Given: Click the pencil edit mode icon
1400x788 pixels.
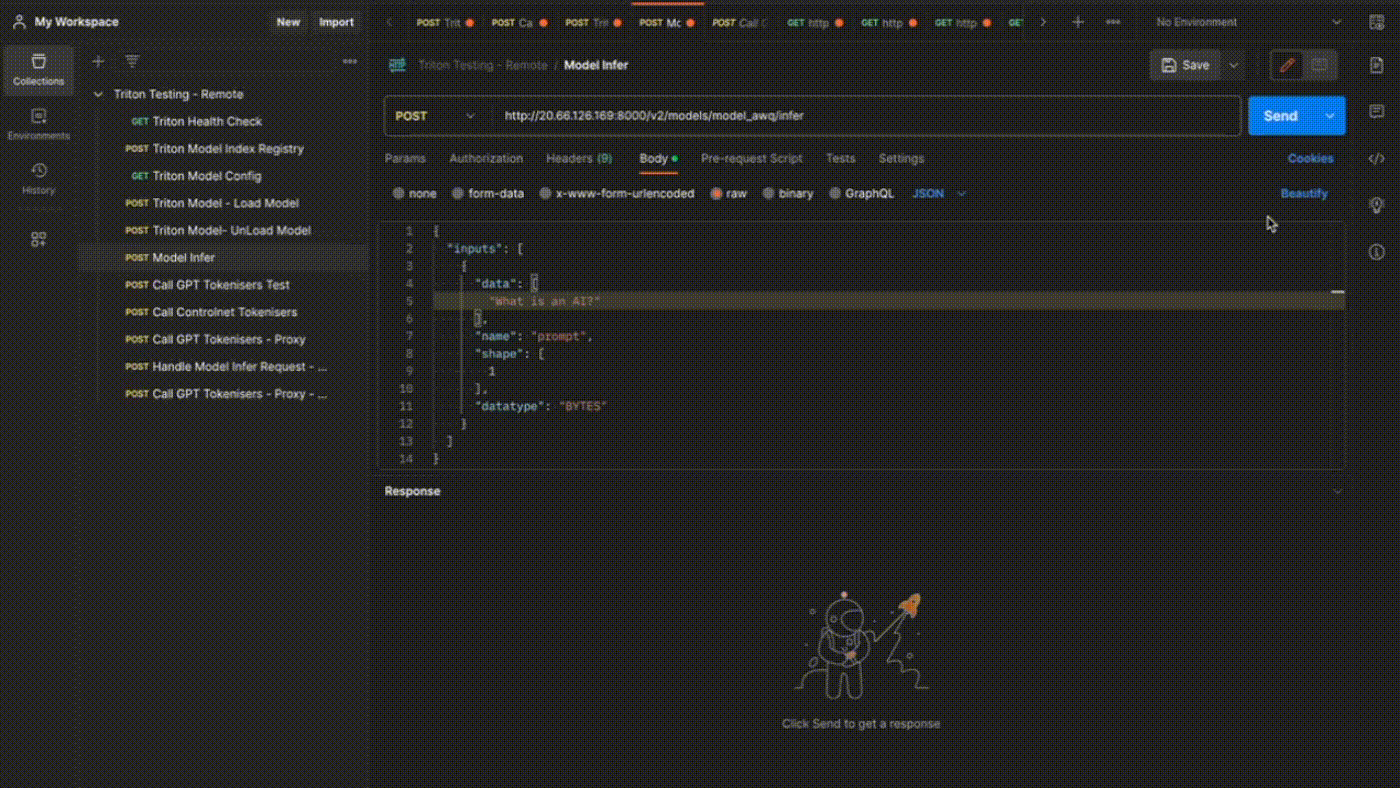Looking at the screenshot, I should click(1287, 65).
